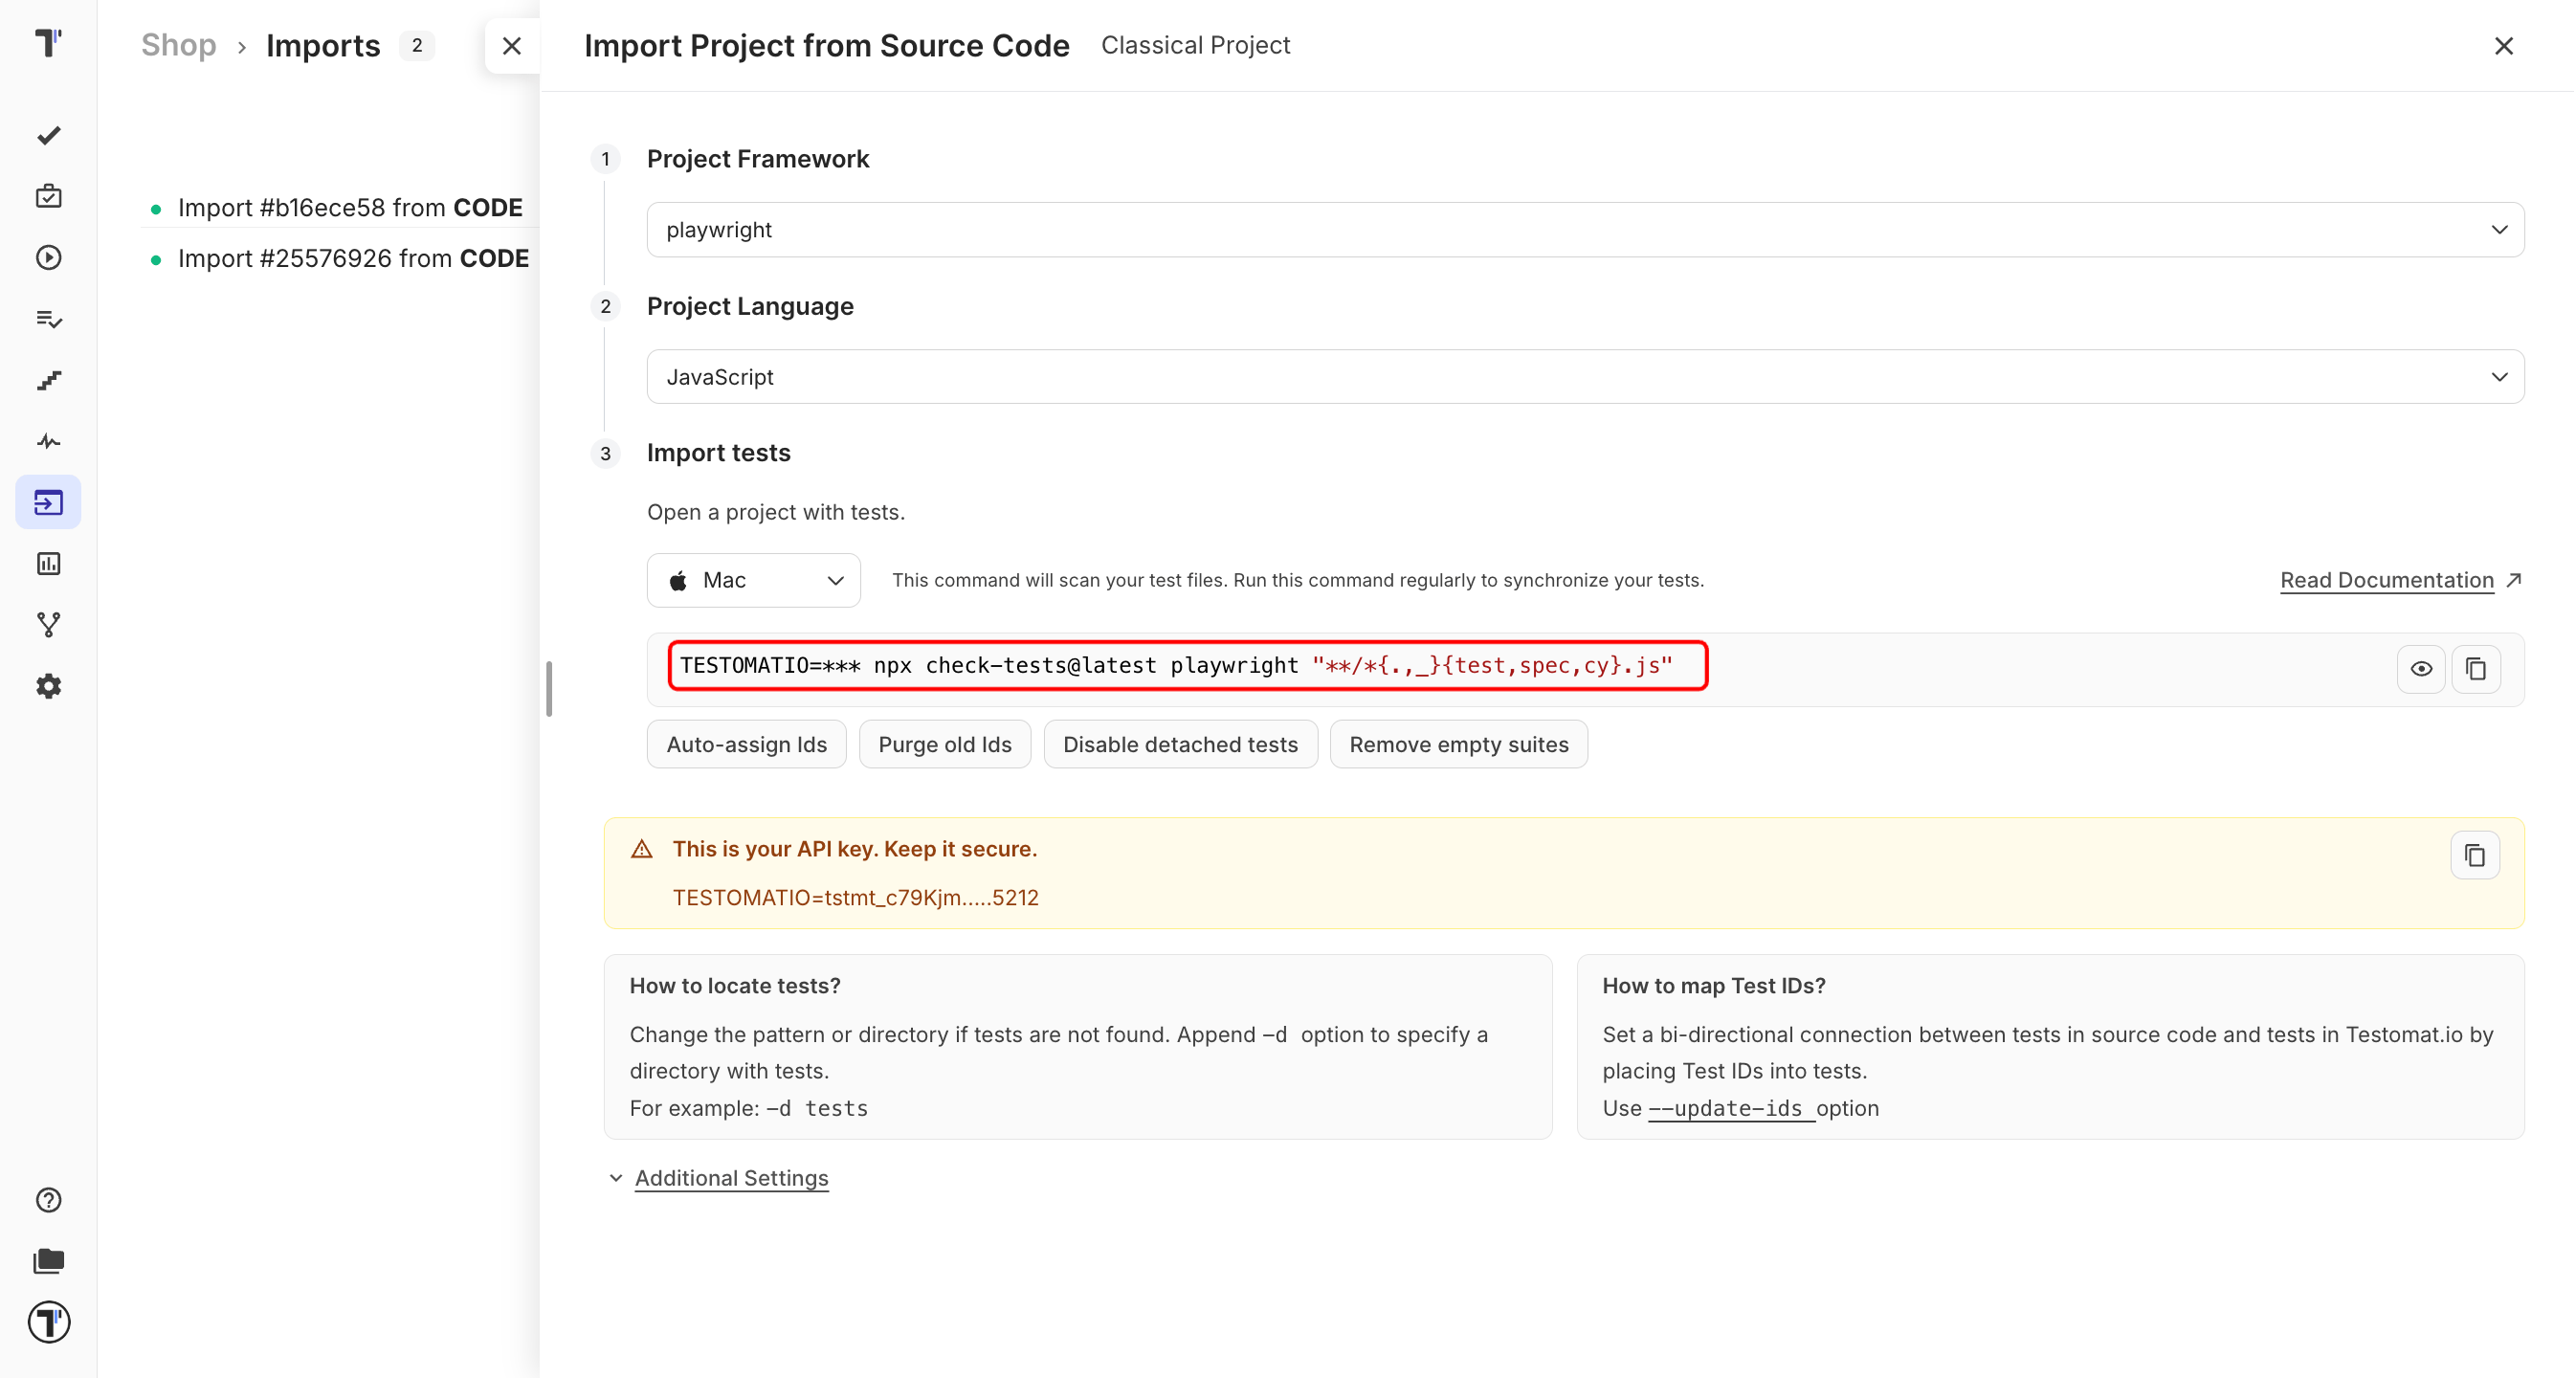Open Branches via the fork sidebar icon

48,625
